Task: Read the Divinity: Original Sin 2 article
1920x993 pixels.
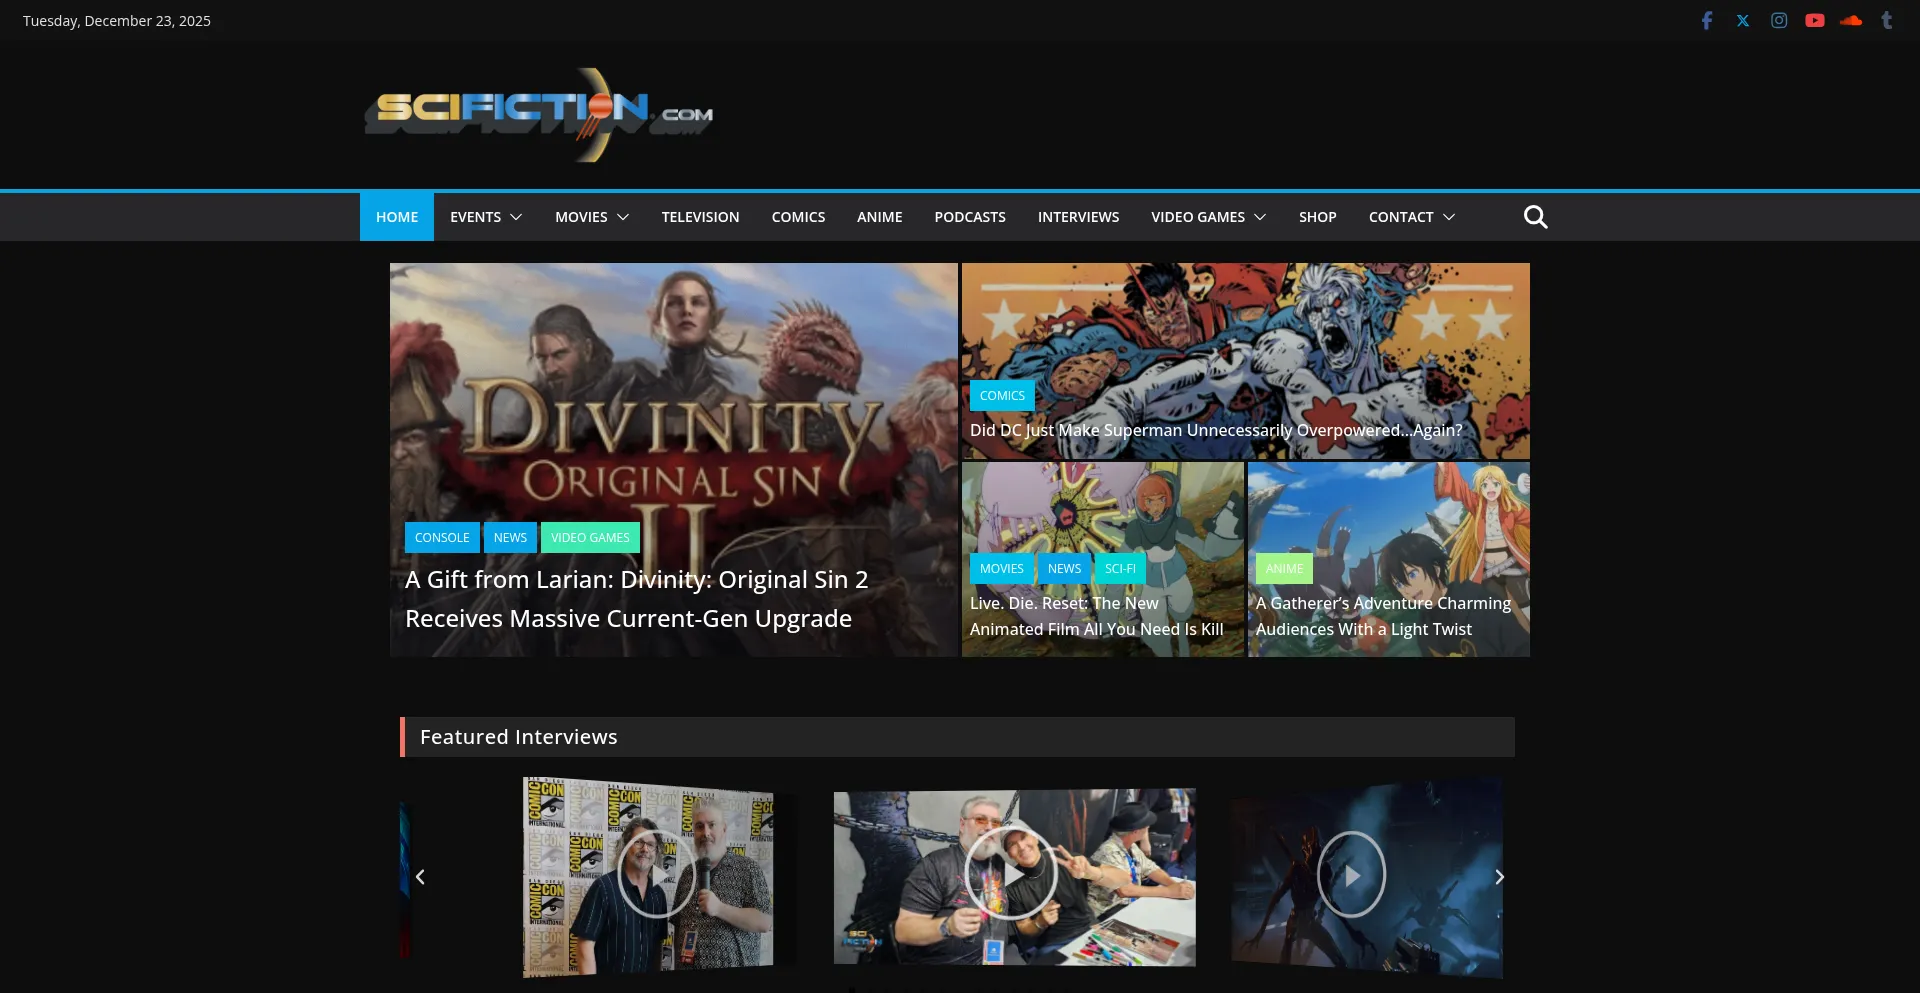Action: [x=636, y=599]
